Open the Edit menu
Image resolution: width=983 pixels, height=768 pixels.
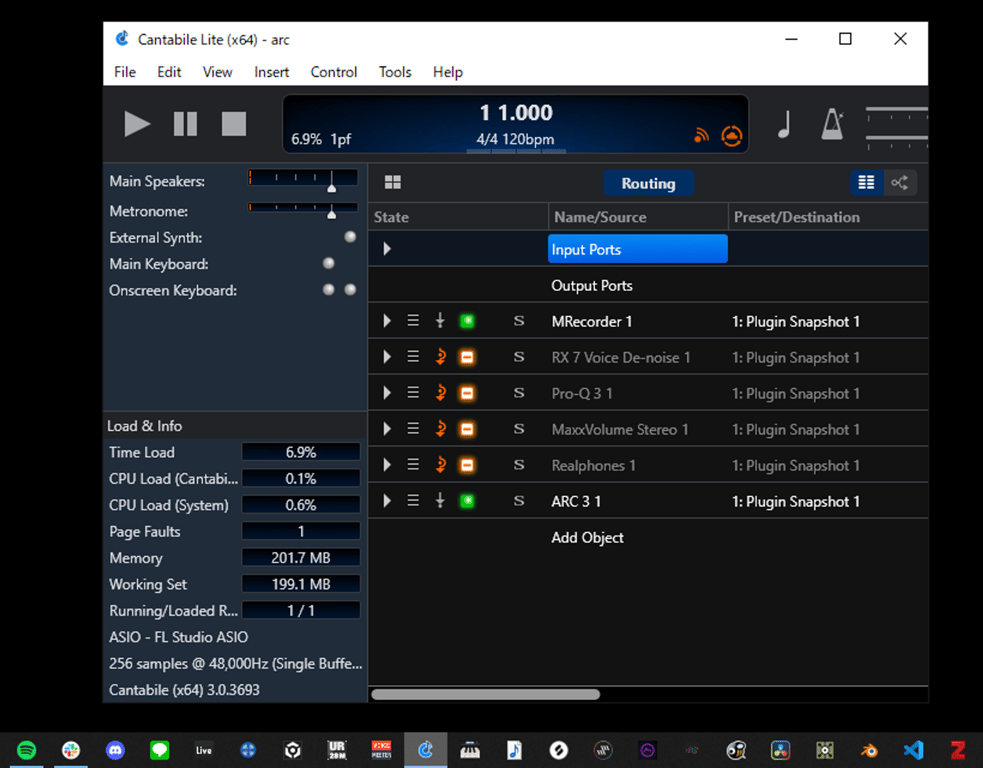169,72
